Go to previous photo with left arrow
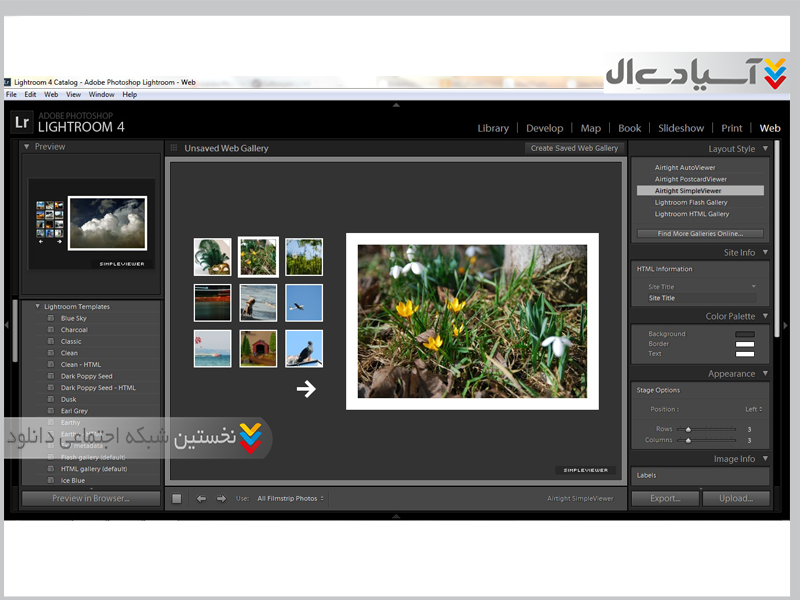 click(201, 498)
